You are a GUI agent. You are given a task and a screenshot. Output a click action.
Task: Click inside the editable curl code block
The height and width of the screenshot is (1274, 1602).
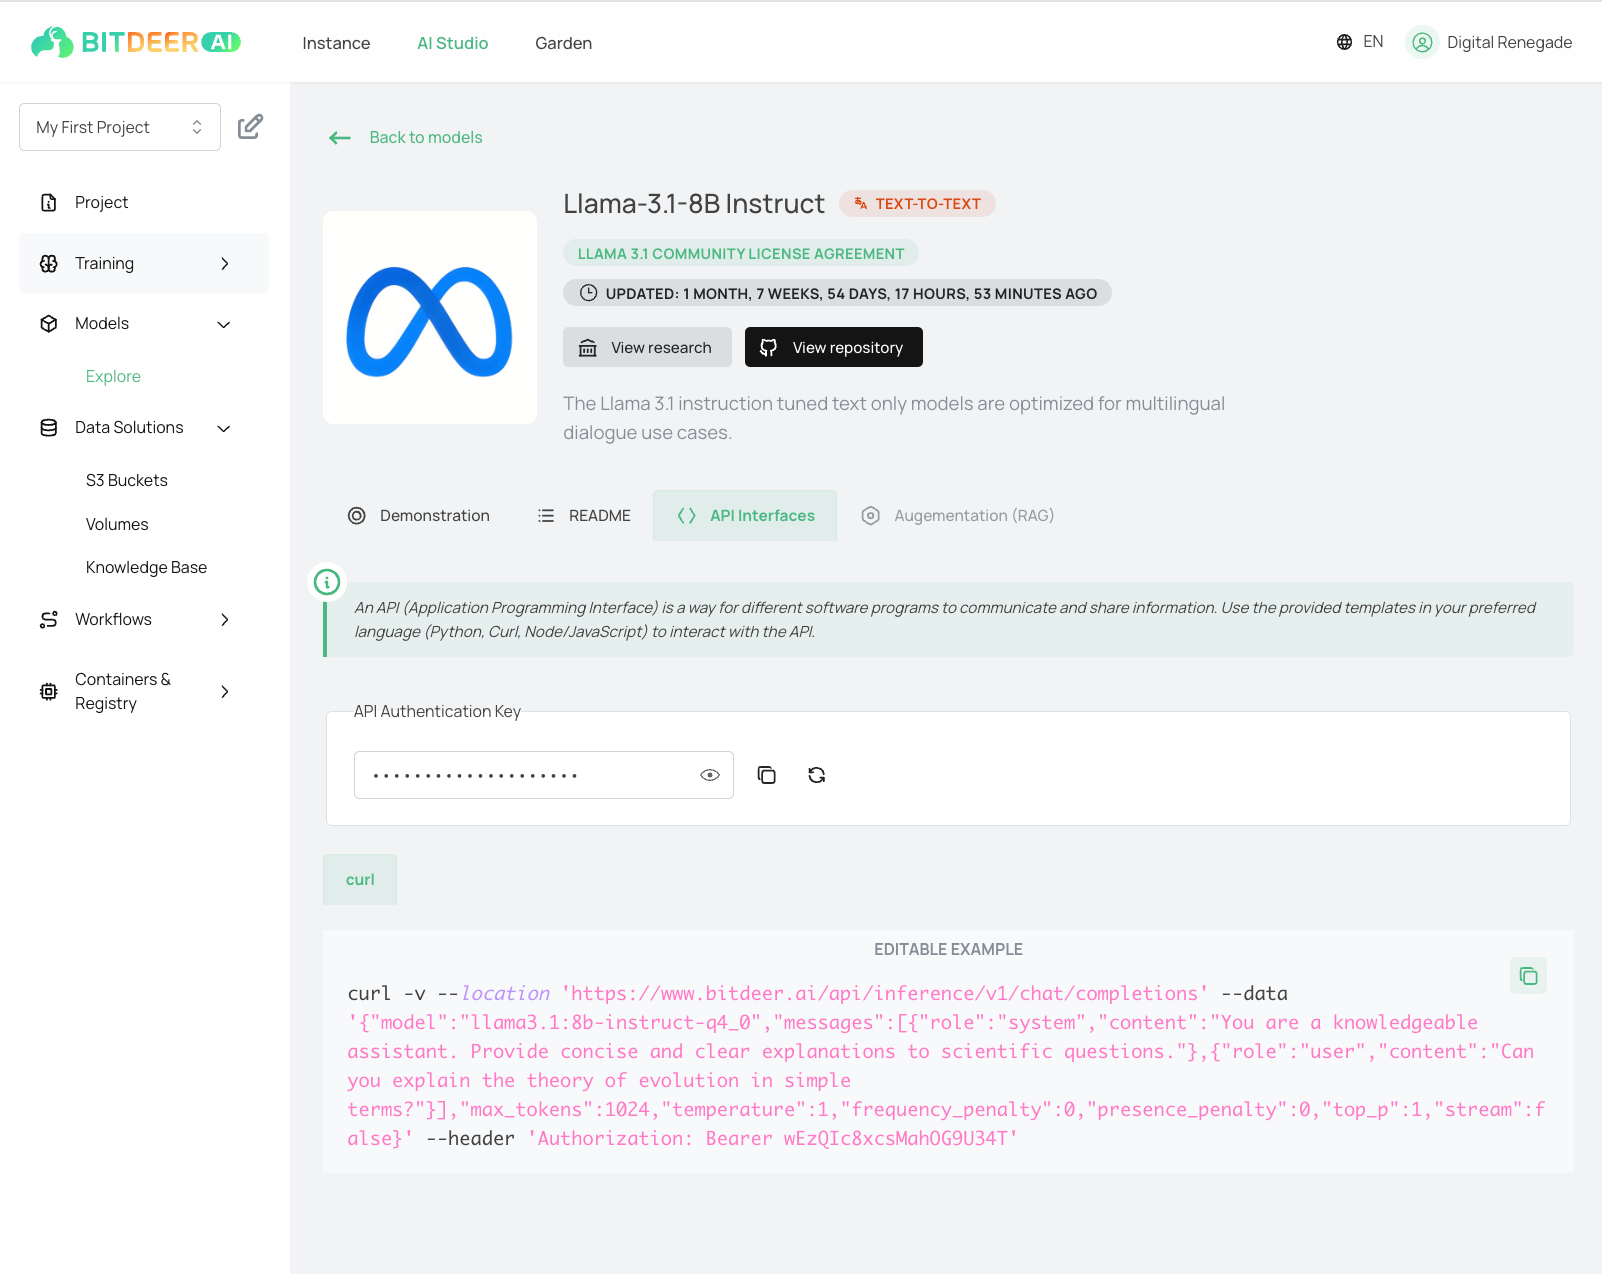tap(947, 1066)
